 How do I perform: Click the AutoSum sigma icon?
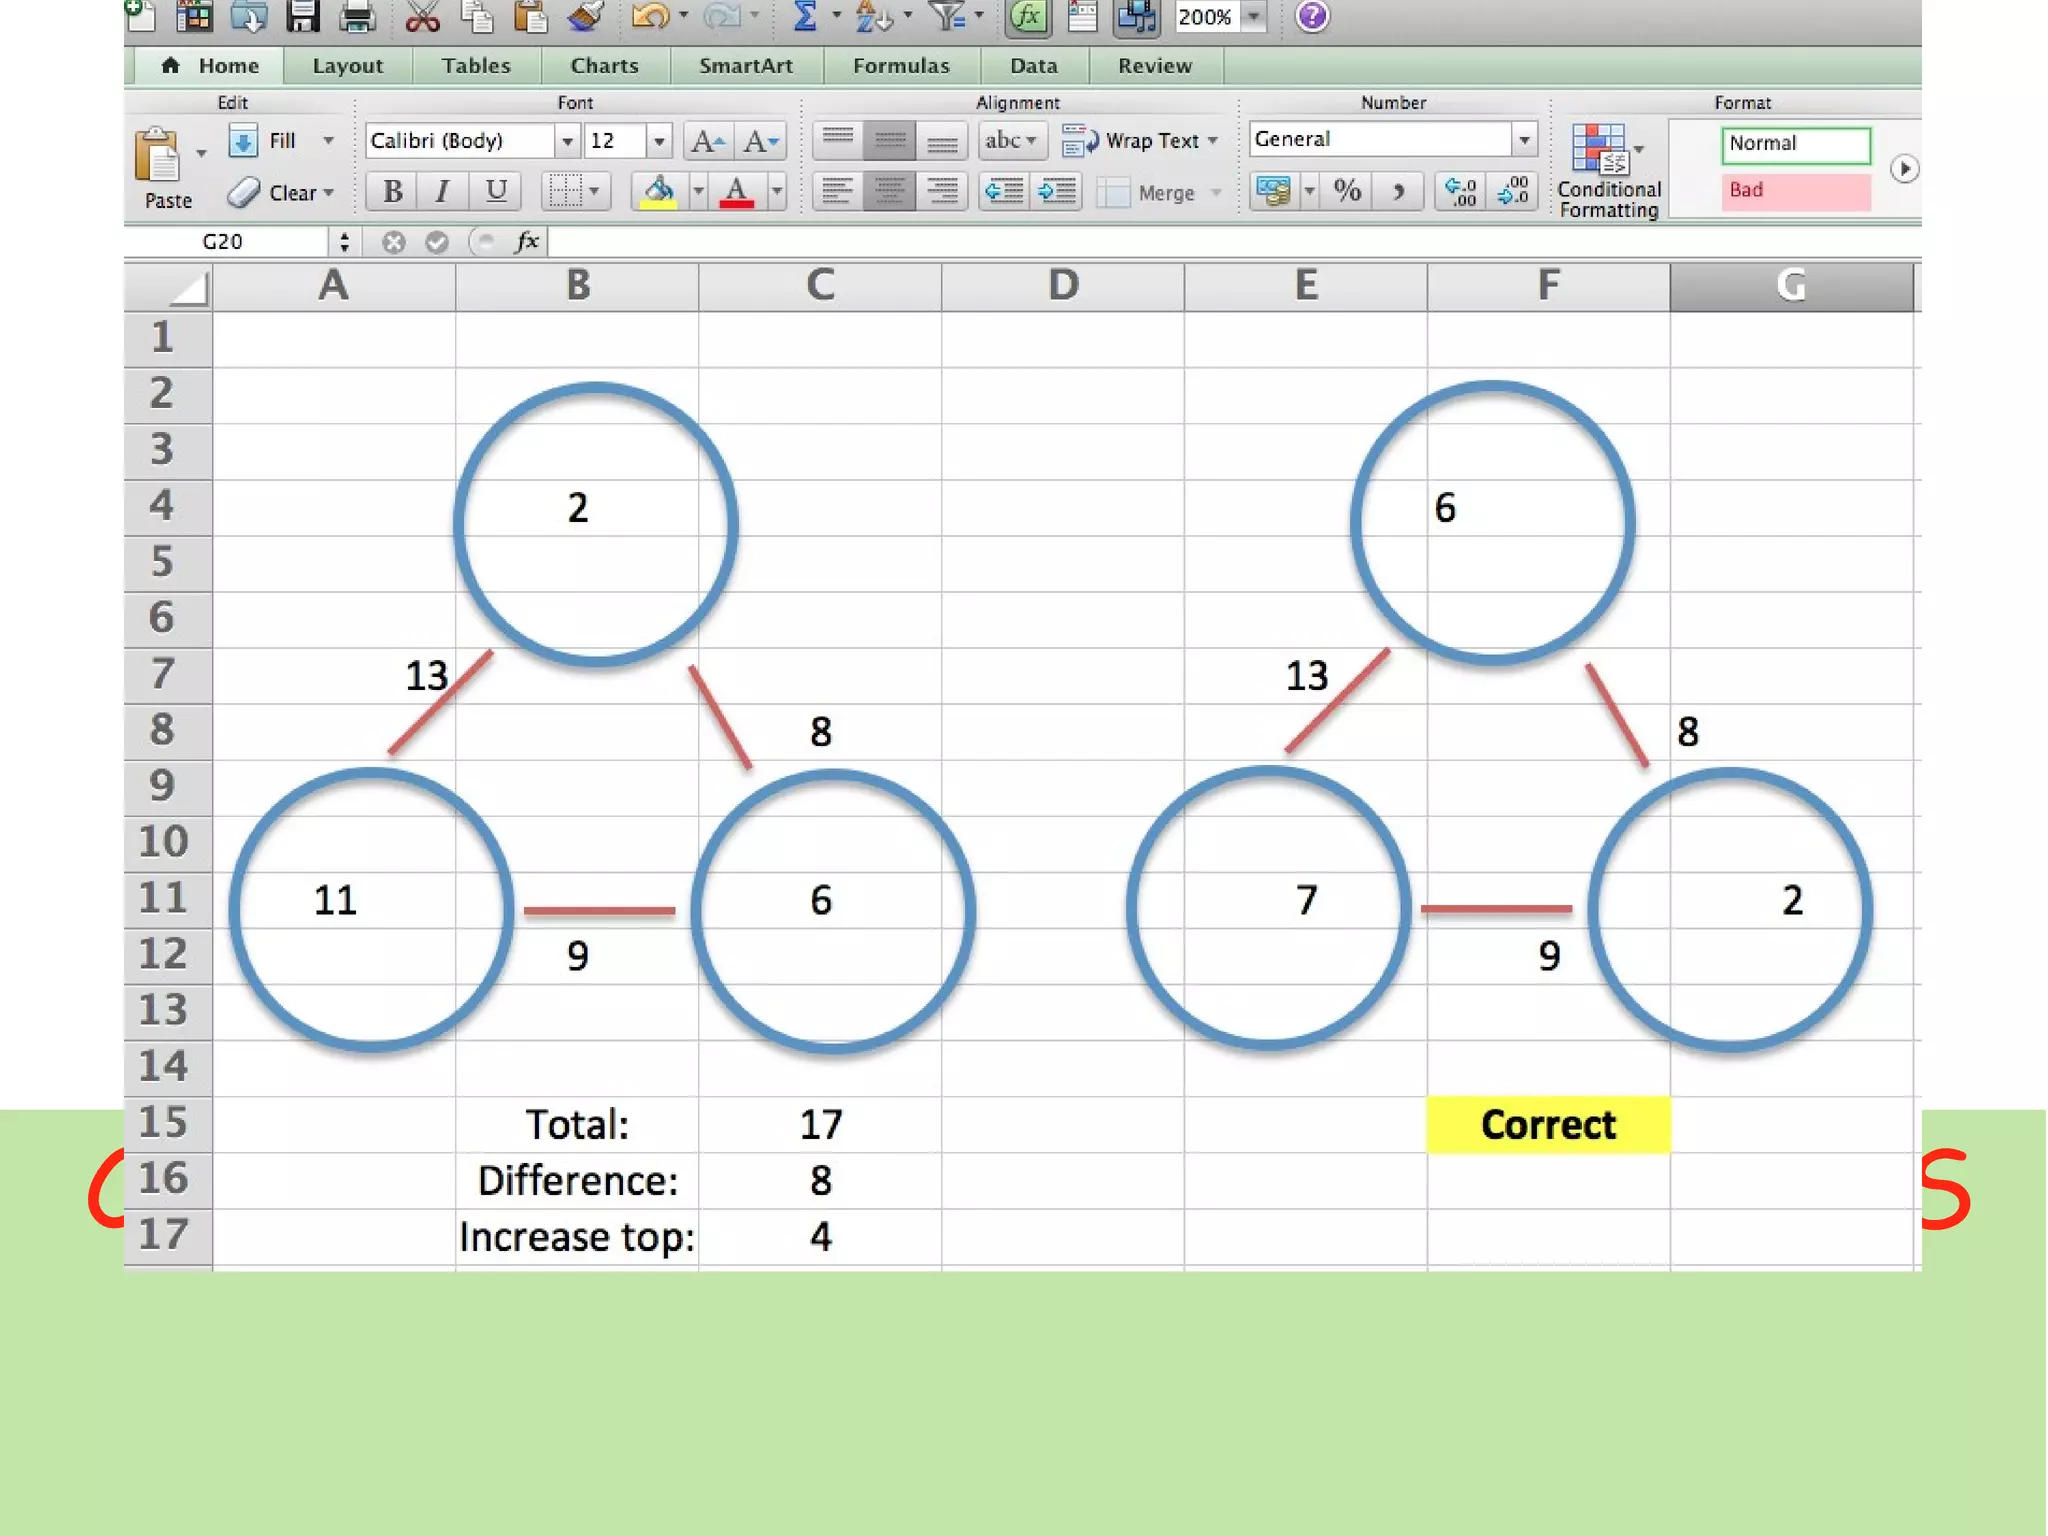click(805, 17)
